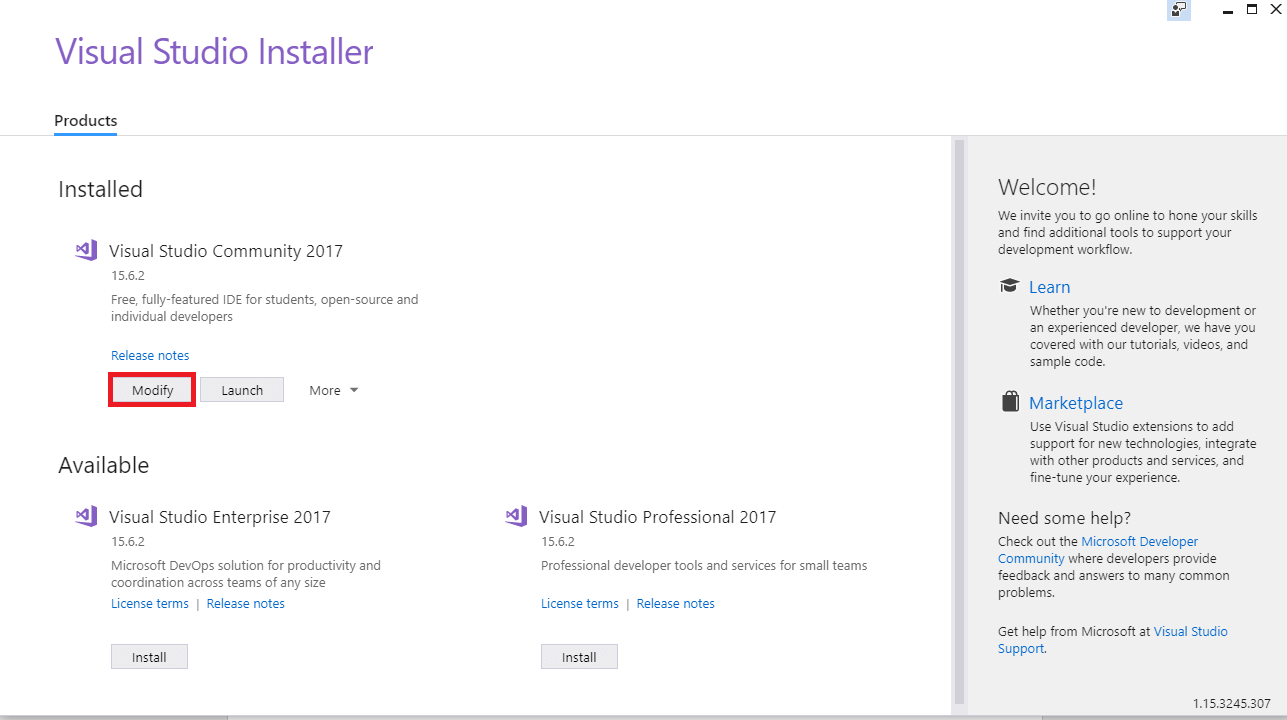This screenshot has height=720, width=1287.
Task: Expand the More dropdown menu
Action: 333,390
